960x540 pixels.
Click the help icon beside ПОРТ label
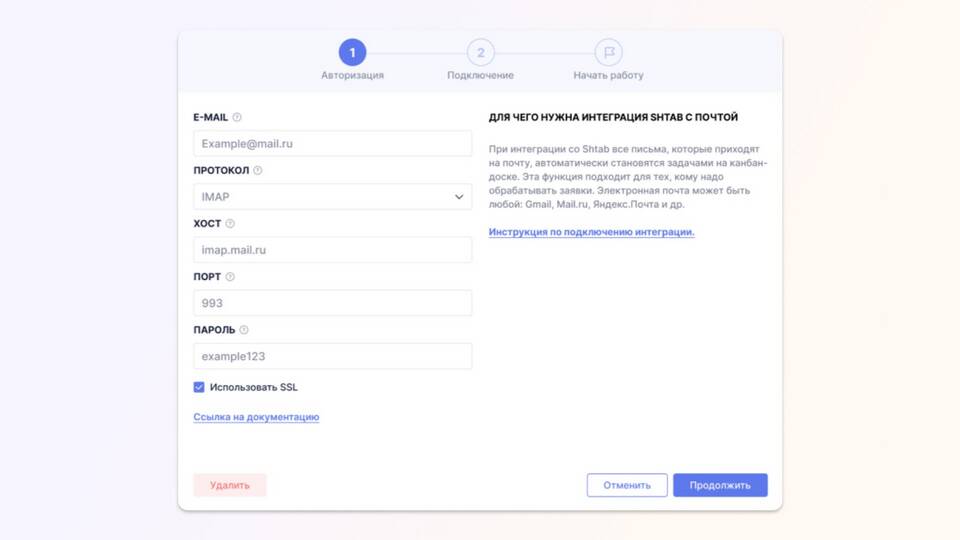(230, 277)
